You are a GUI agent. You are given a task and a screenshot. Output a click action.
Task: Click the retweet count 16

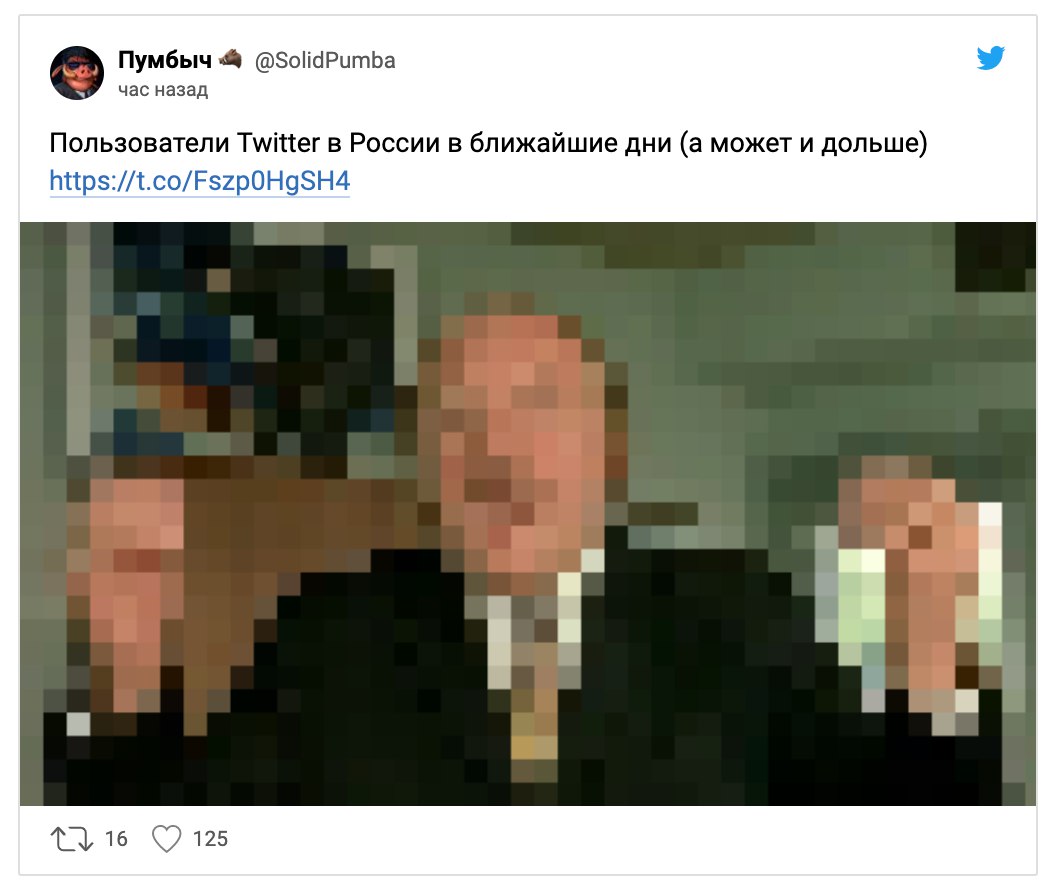click(116, 839)
